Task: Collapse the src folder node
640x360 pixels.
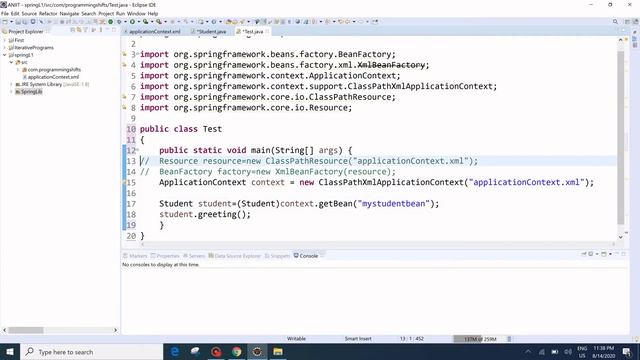Action: (11, 62)
